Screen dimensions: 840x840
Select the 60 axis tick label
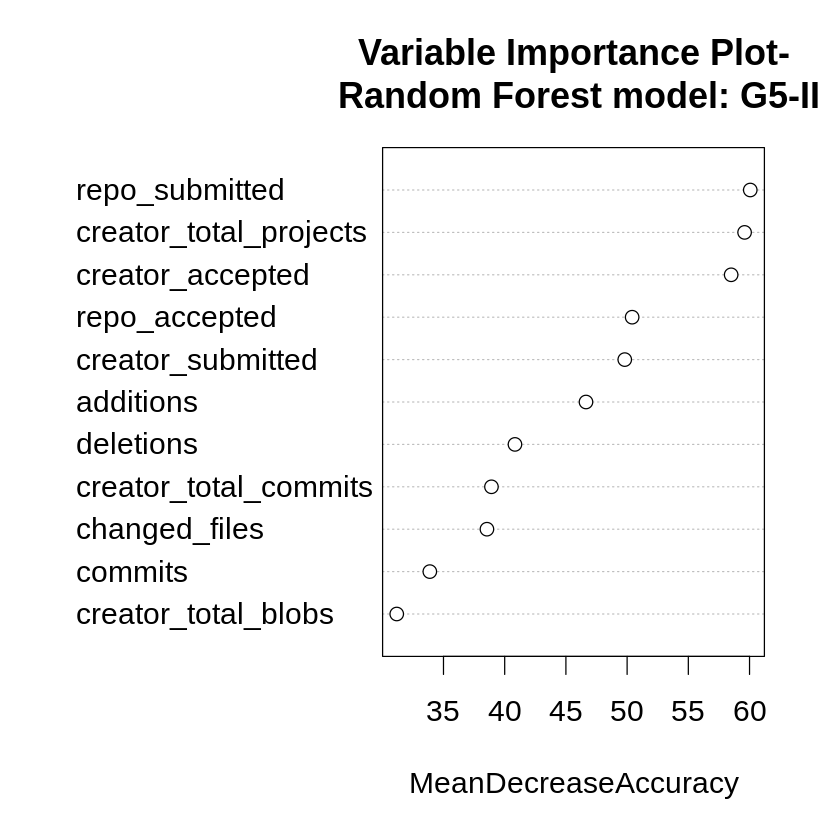[x=749, y=711]
